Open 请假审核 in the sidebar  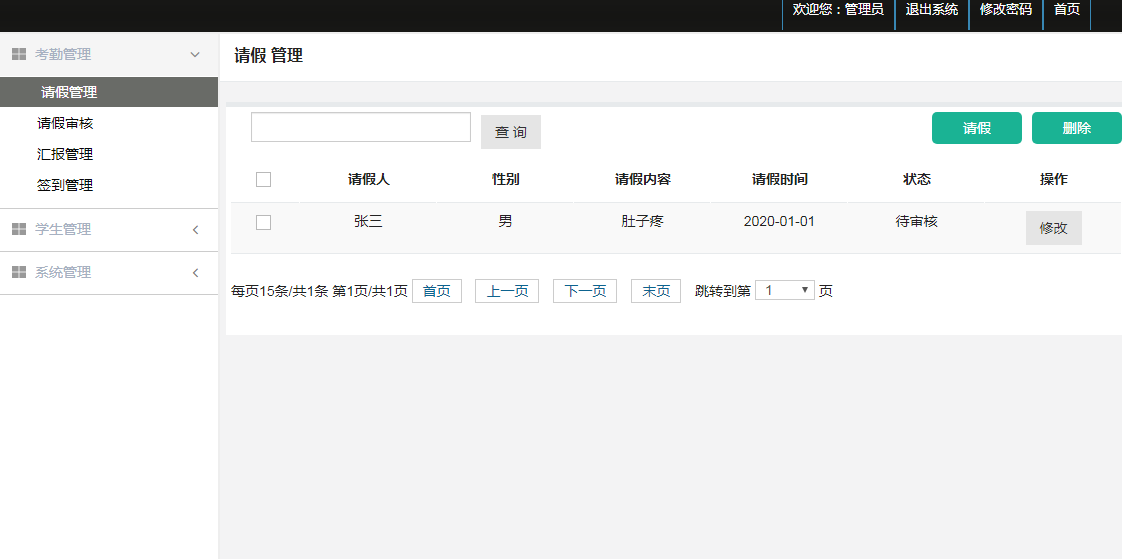tap(65, 124)
